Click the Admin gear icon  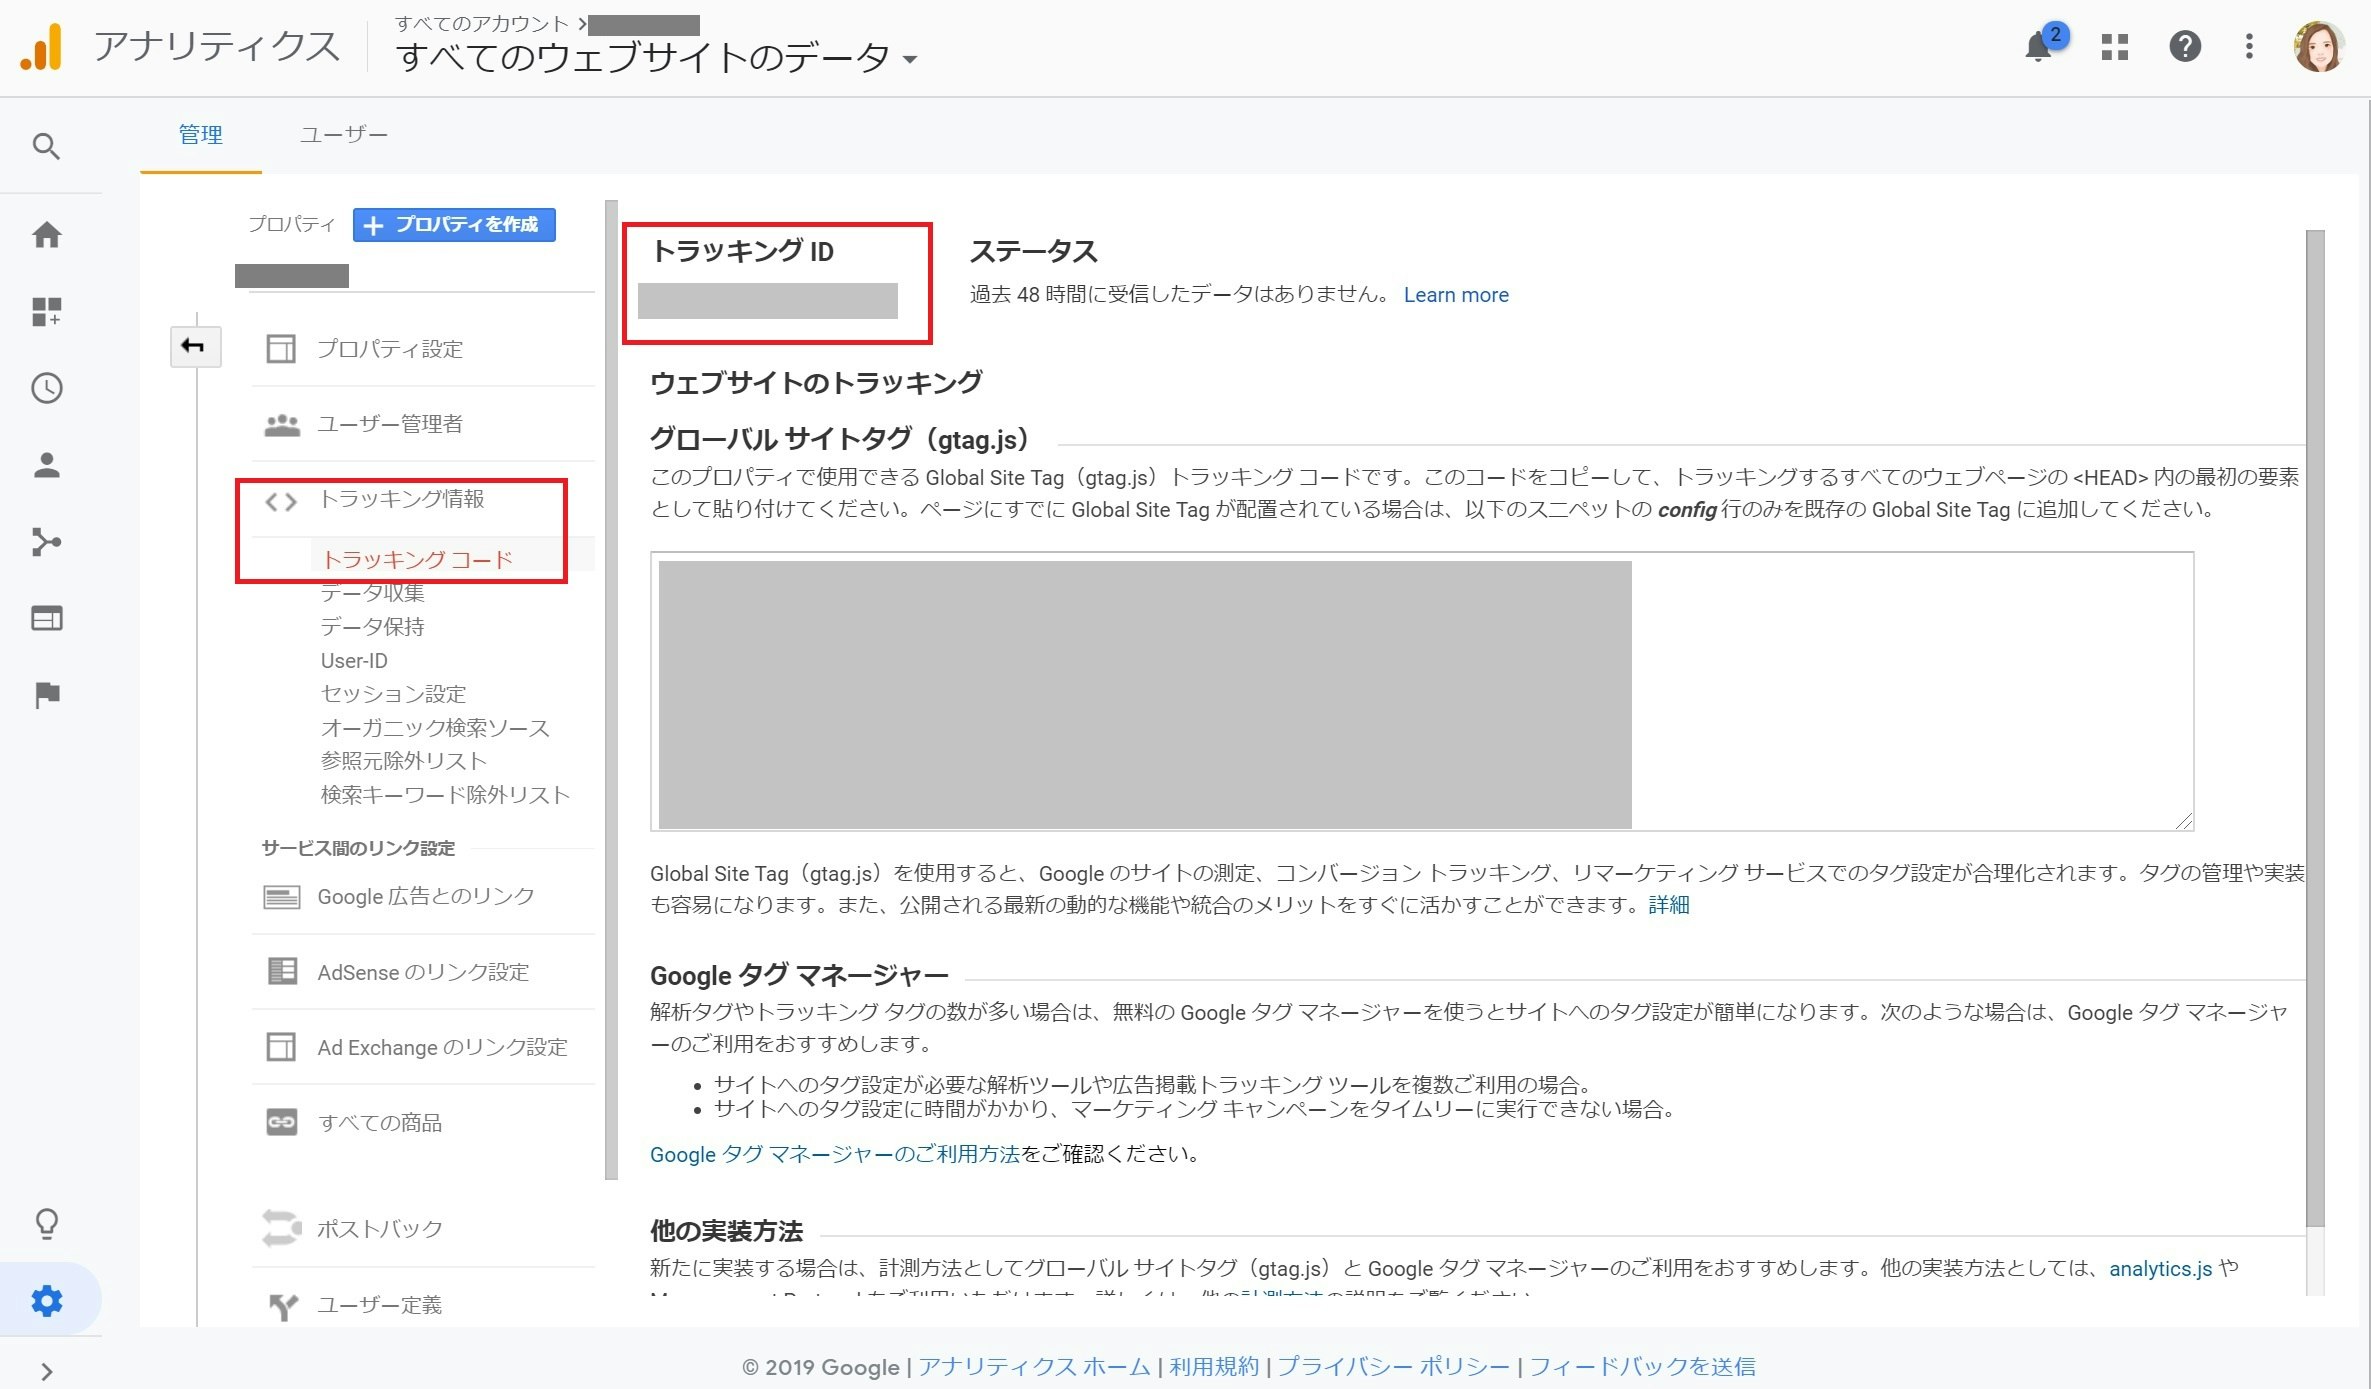[x=46, y=1300]
